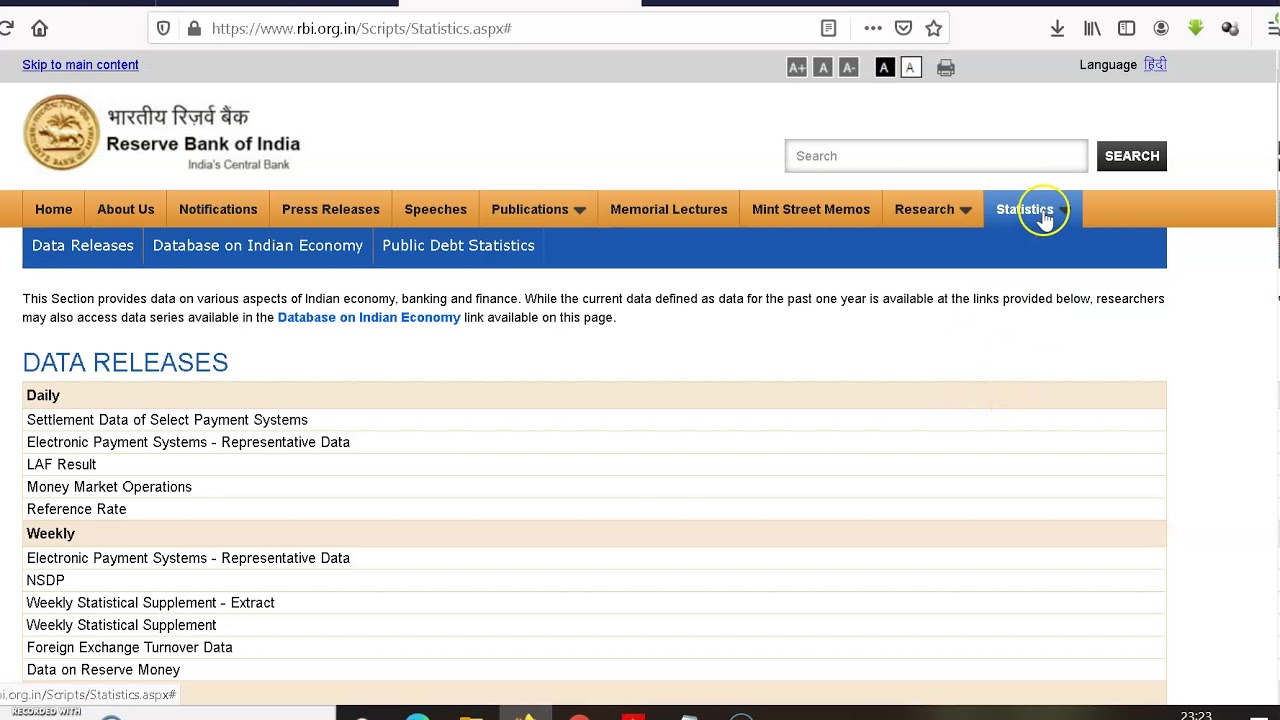Save page to Pocket icon
This screenshot has height=720, width=1280.
tap(903, 28)
